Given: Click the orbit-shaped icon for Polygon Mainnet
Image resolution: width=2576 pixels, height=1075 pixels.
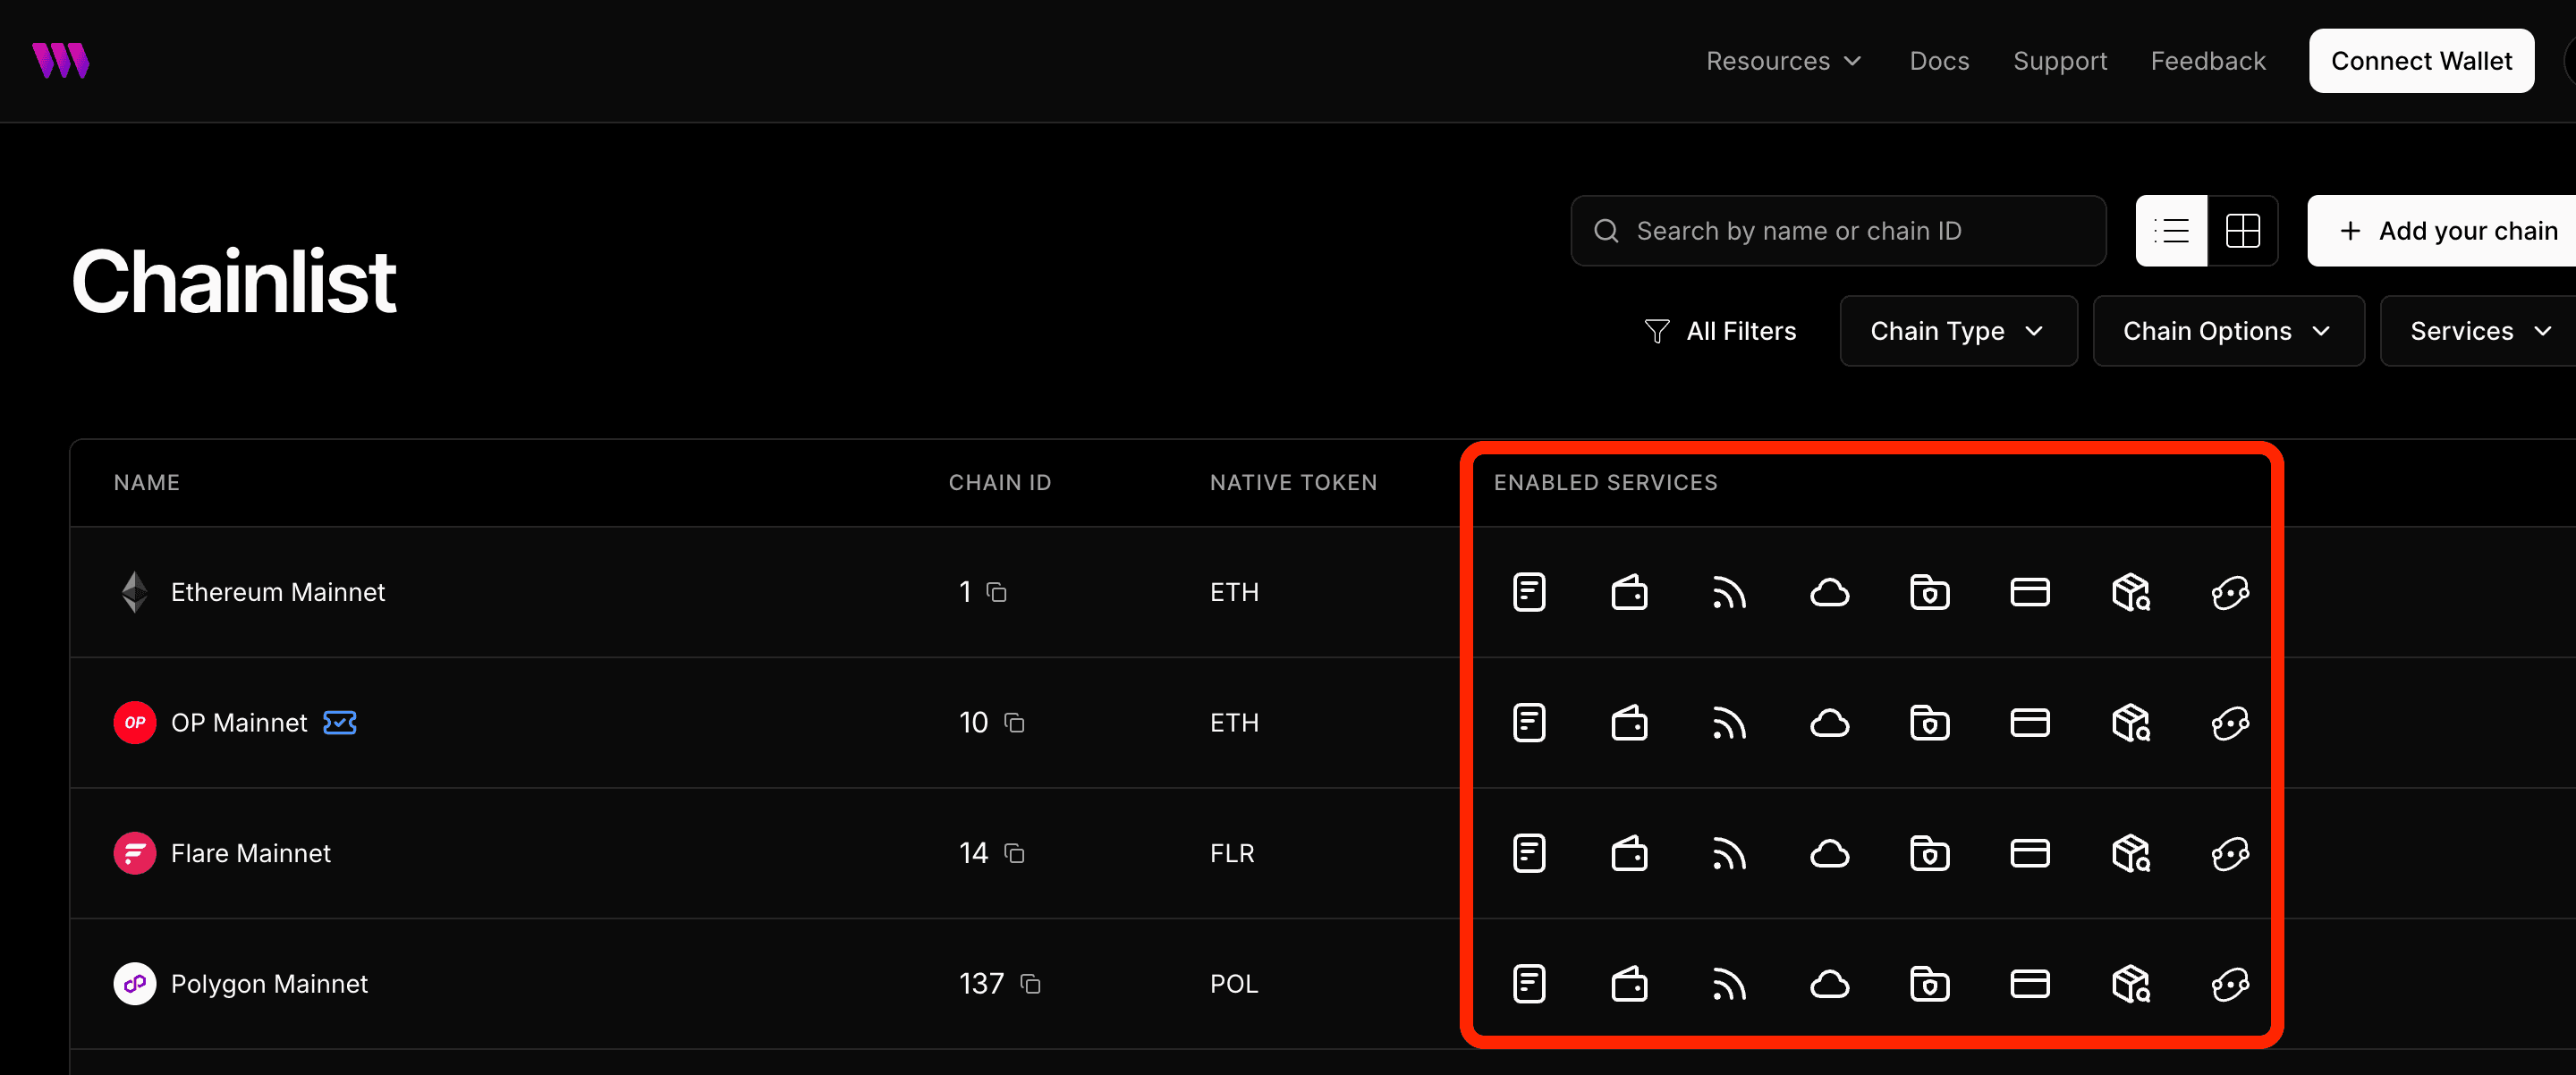Looking at the screenshot, I should tap(2230, 983).
